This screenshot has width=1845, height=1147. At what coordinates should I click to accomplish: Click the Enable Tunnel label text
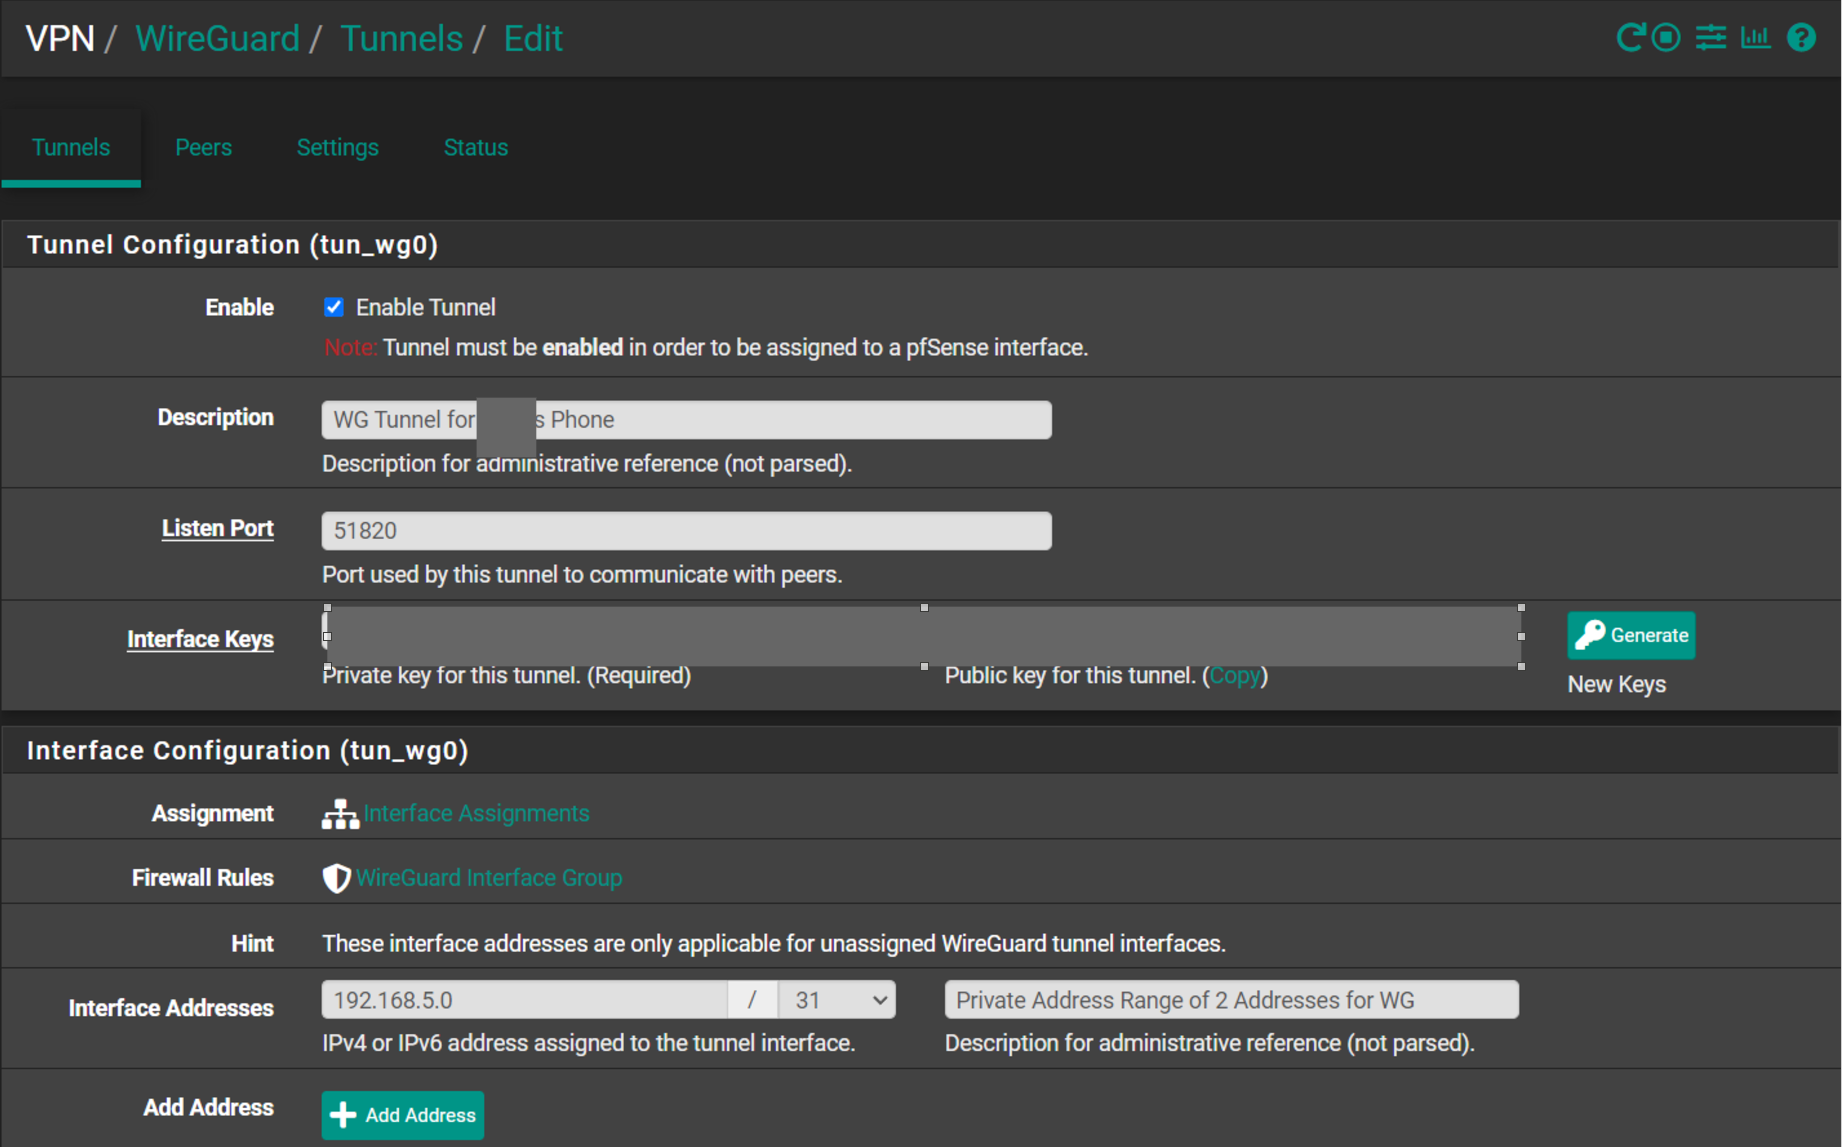426,307
